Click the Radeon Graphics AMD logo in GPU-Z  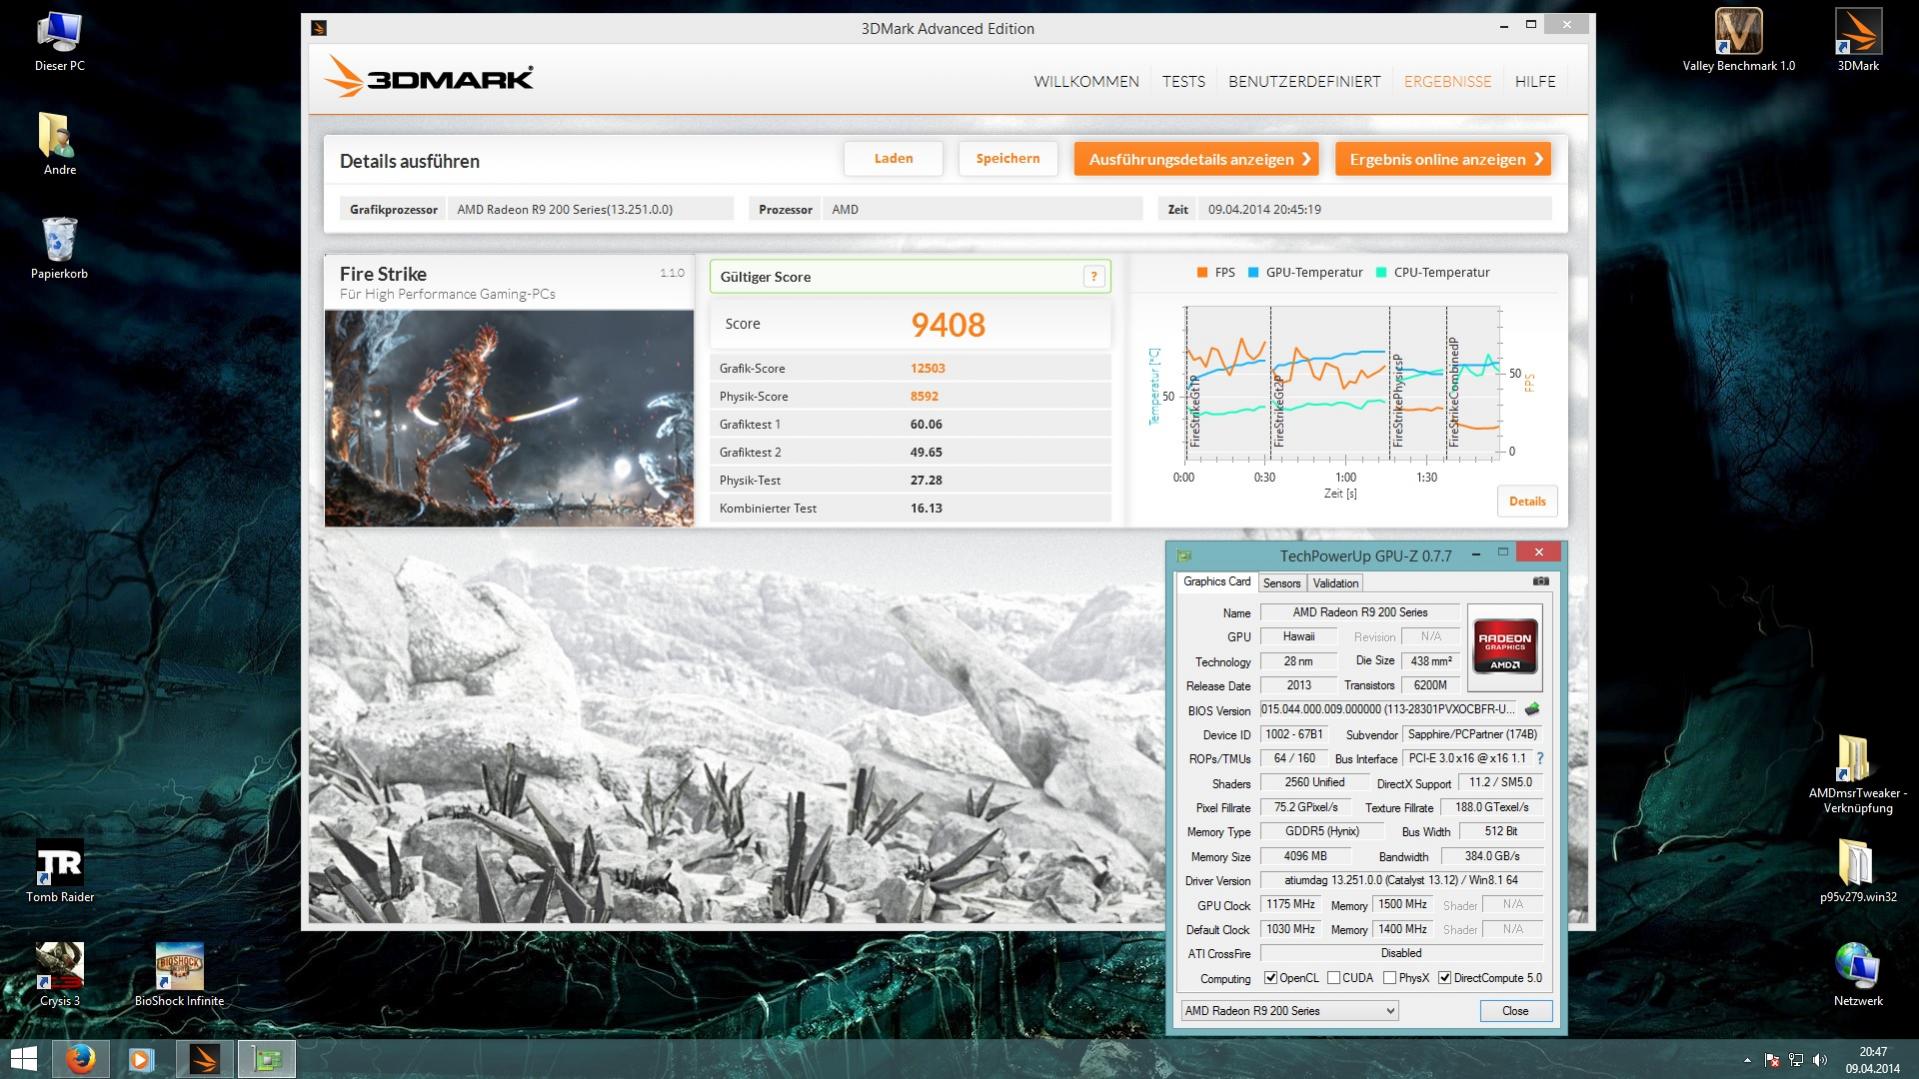pos(1504,647)
